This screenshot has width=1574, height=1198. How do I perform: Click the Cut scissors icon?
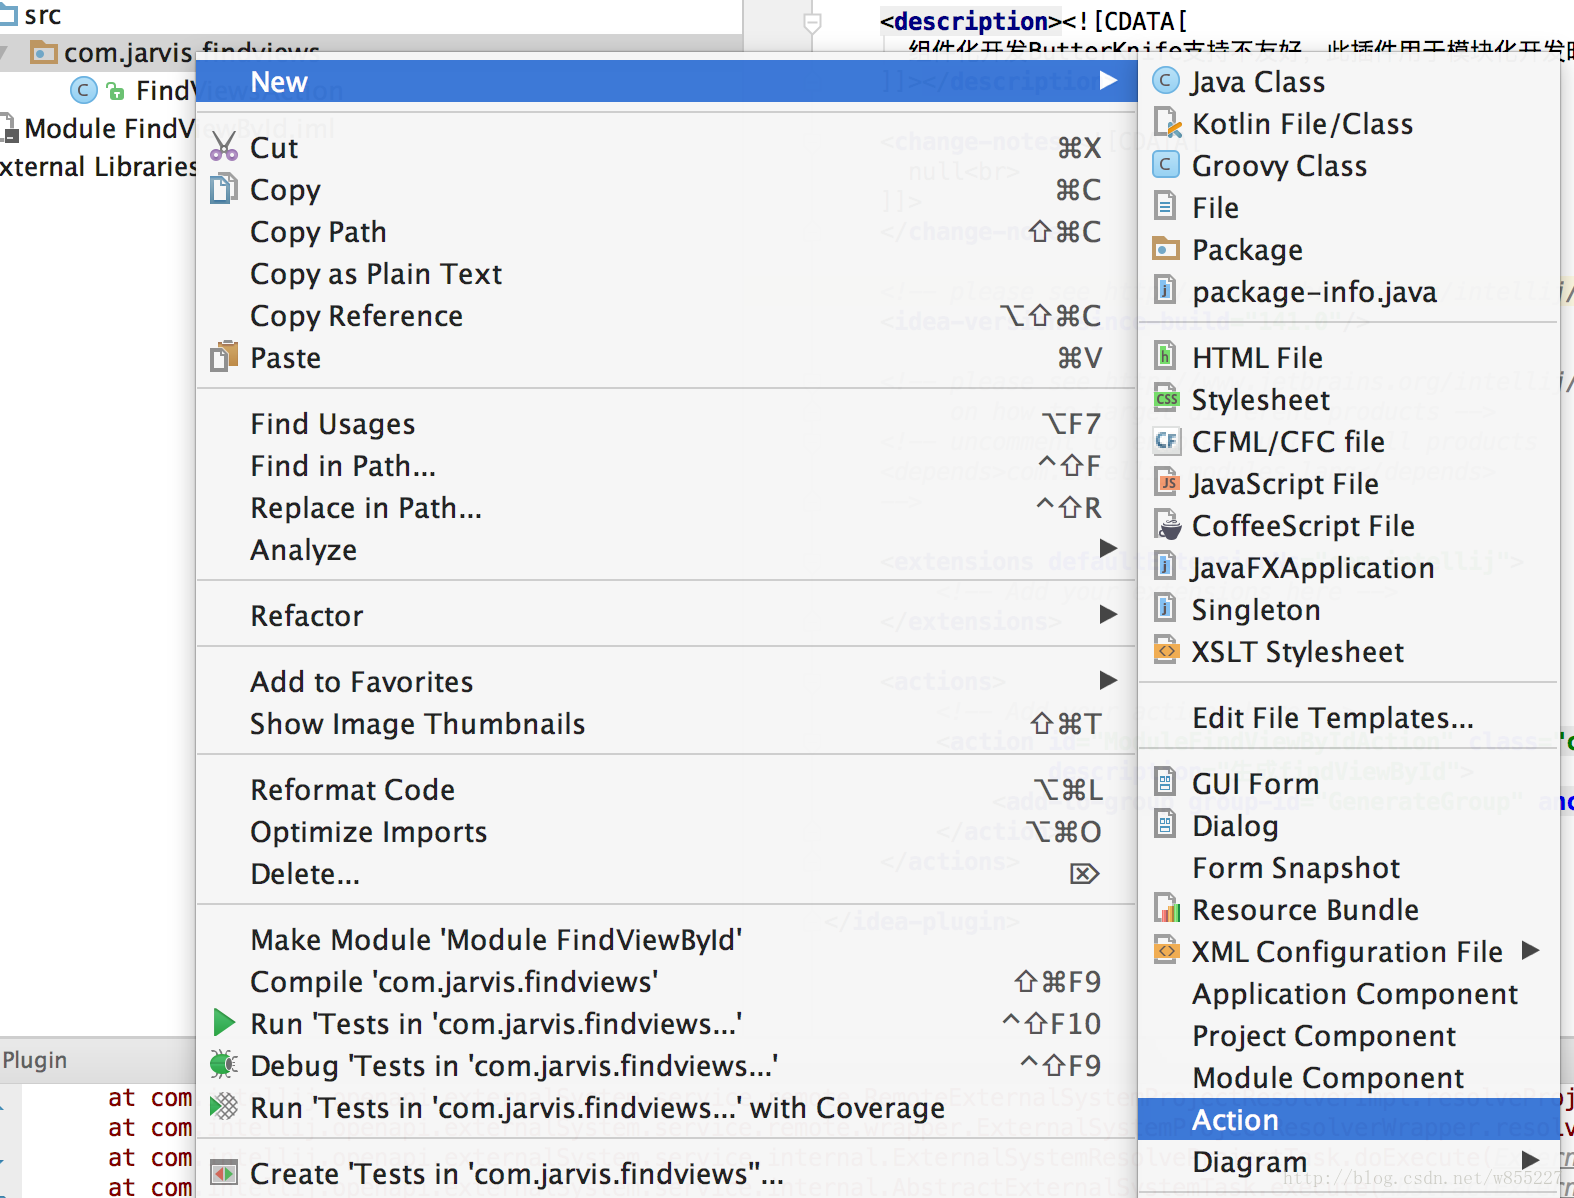224,148
